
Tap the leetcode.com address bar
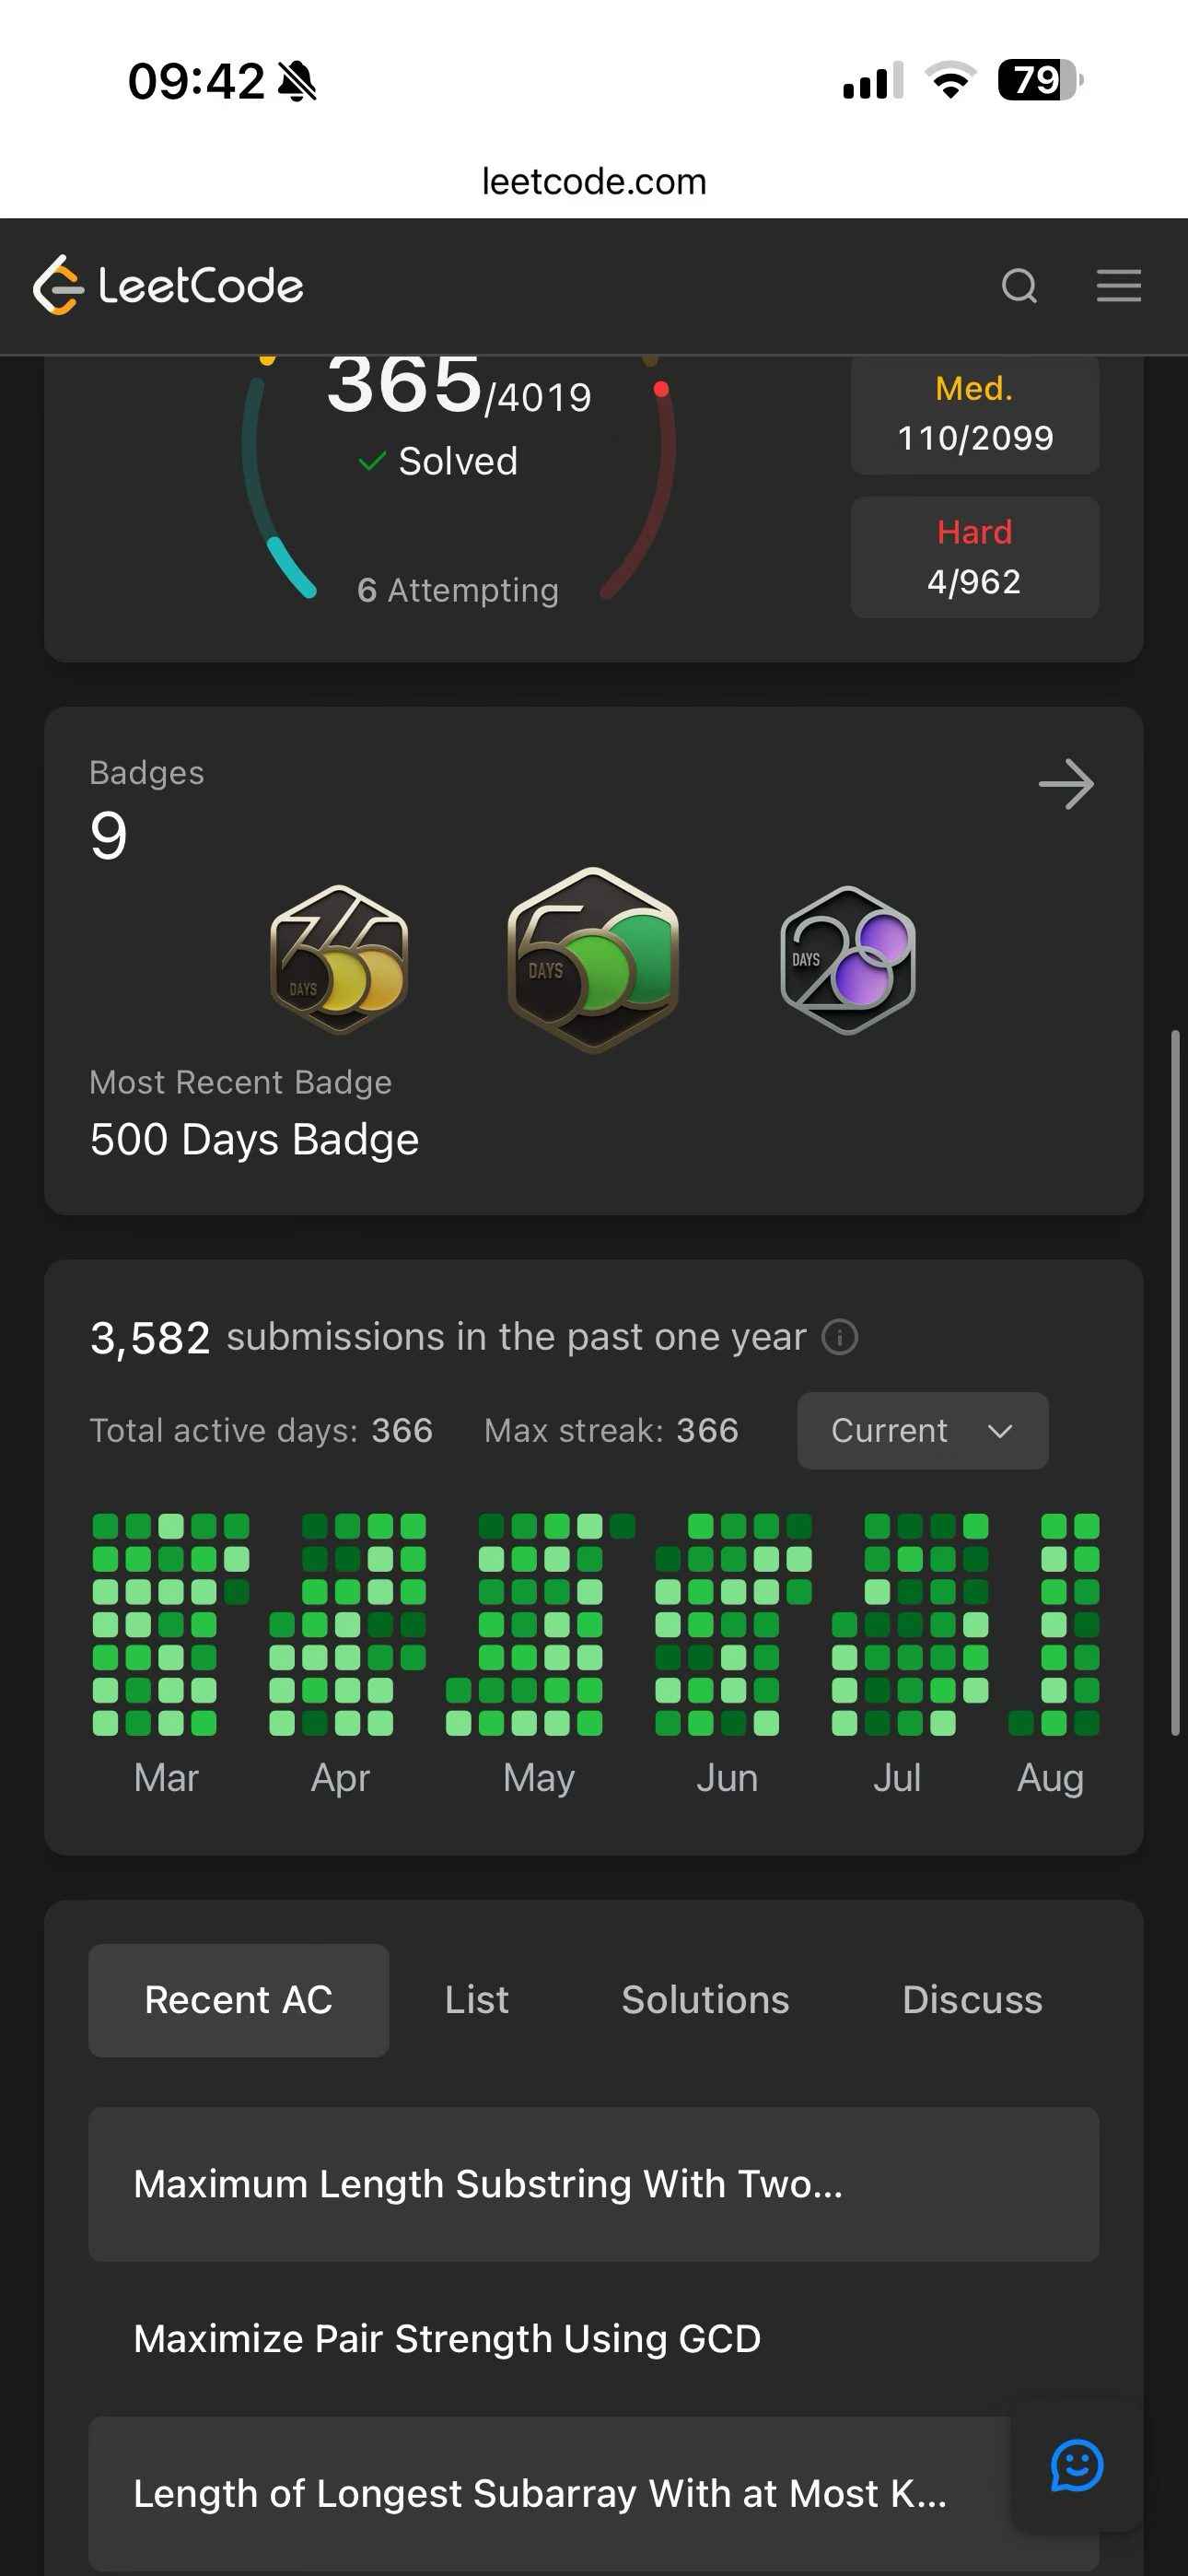(594, 181)
